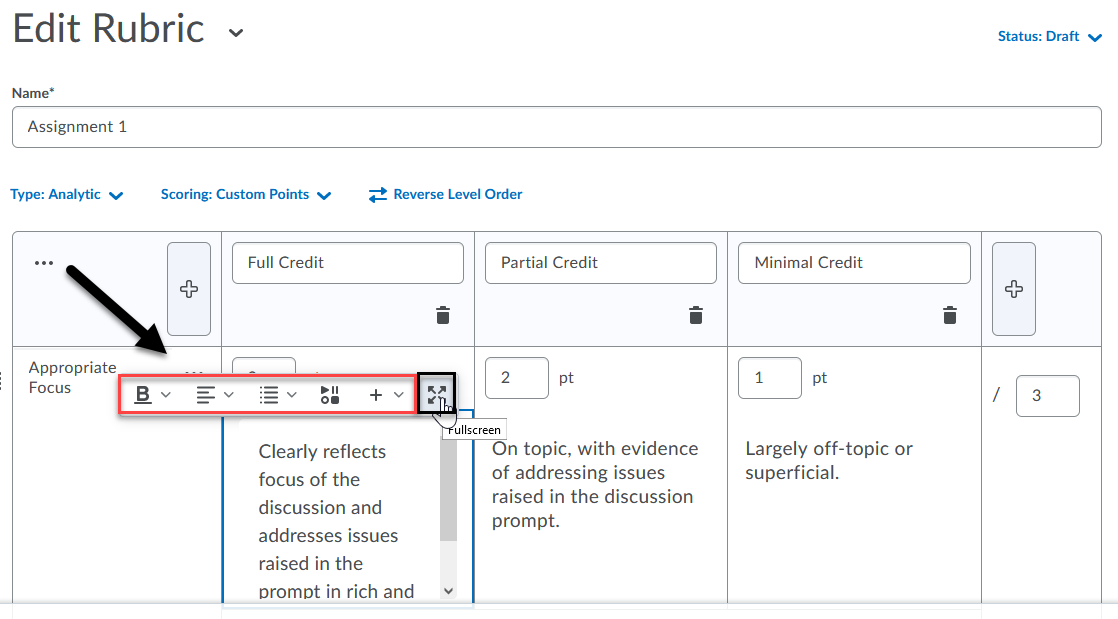The image size is (1118, 619).
Task: Open the Type: Analytic dropdown
Action: [x=67, y=195]
